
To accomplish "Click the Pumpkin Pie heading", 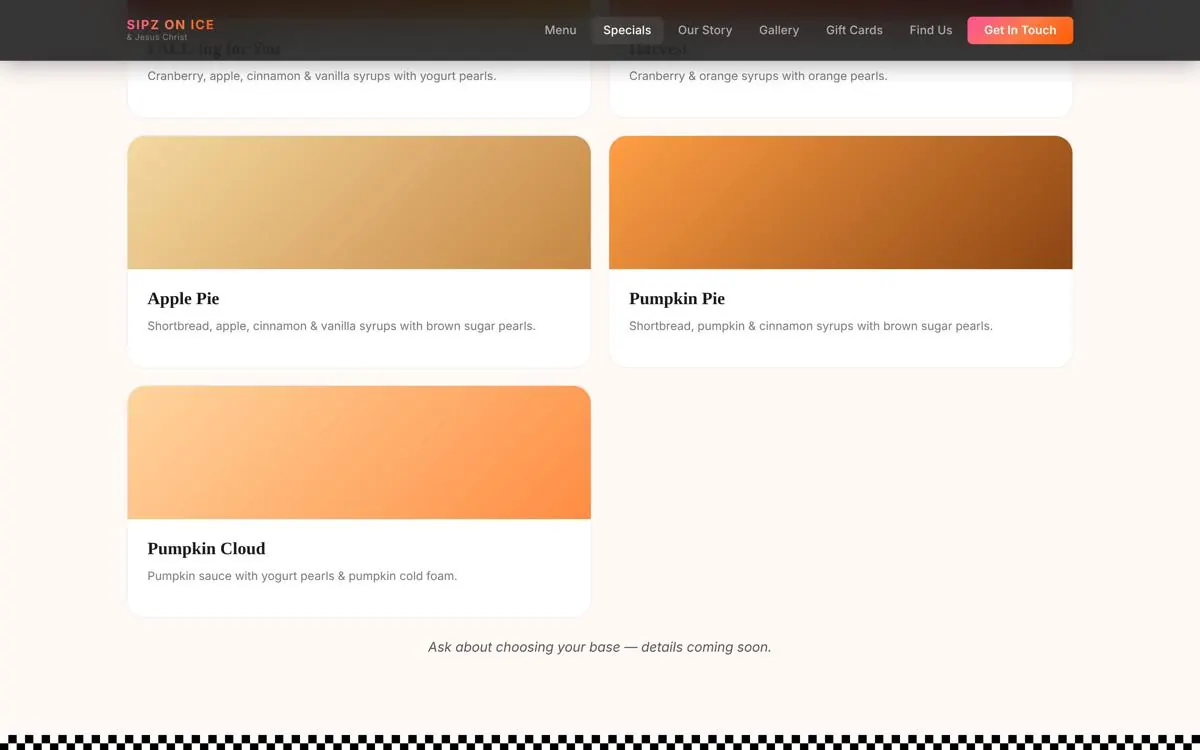I will pyautogui.click(x=677, y=298).
